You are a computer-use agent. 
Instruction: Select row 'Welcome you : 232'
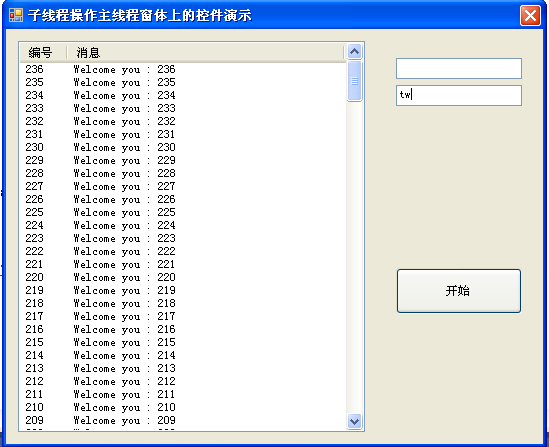[x=183, y=121]
